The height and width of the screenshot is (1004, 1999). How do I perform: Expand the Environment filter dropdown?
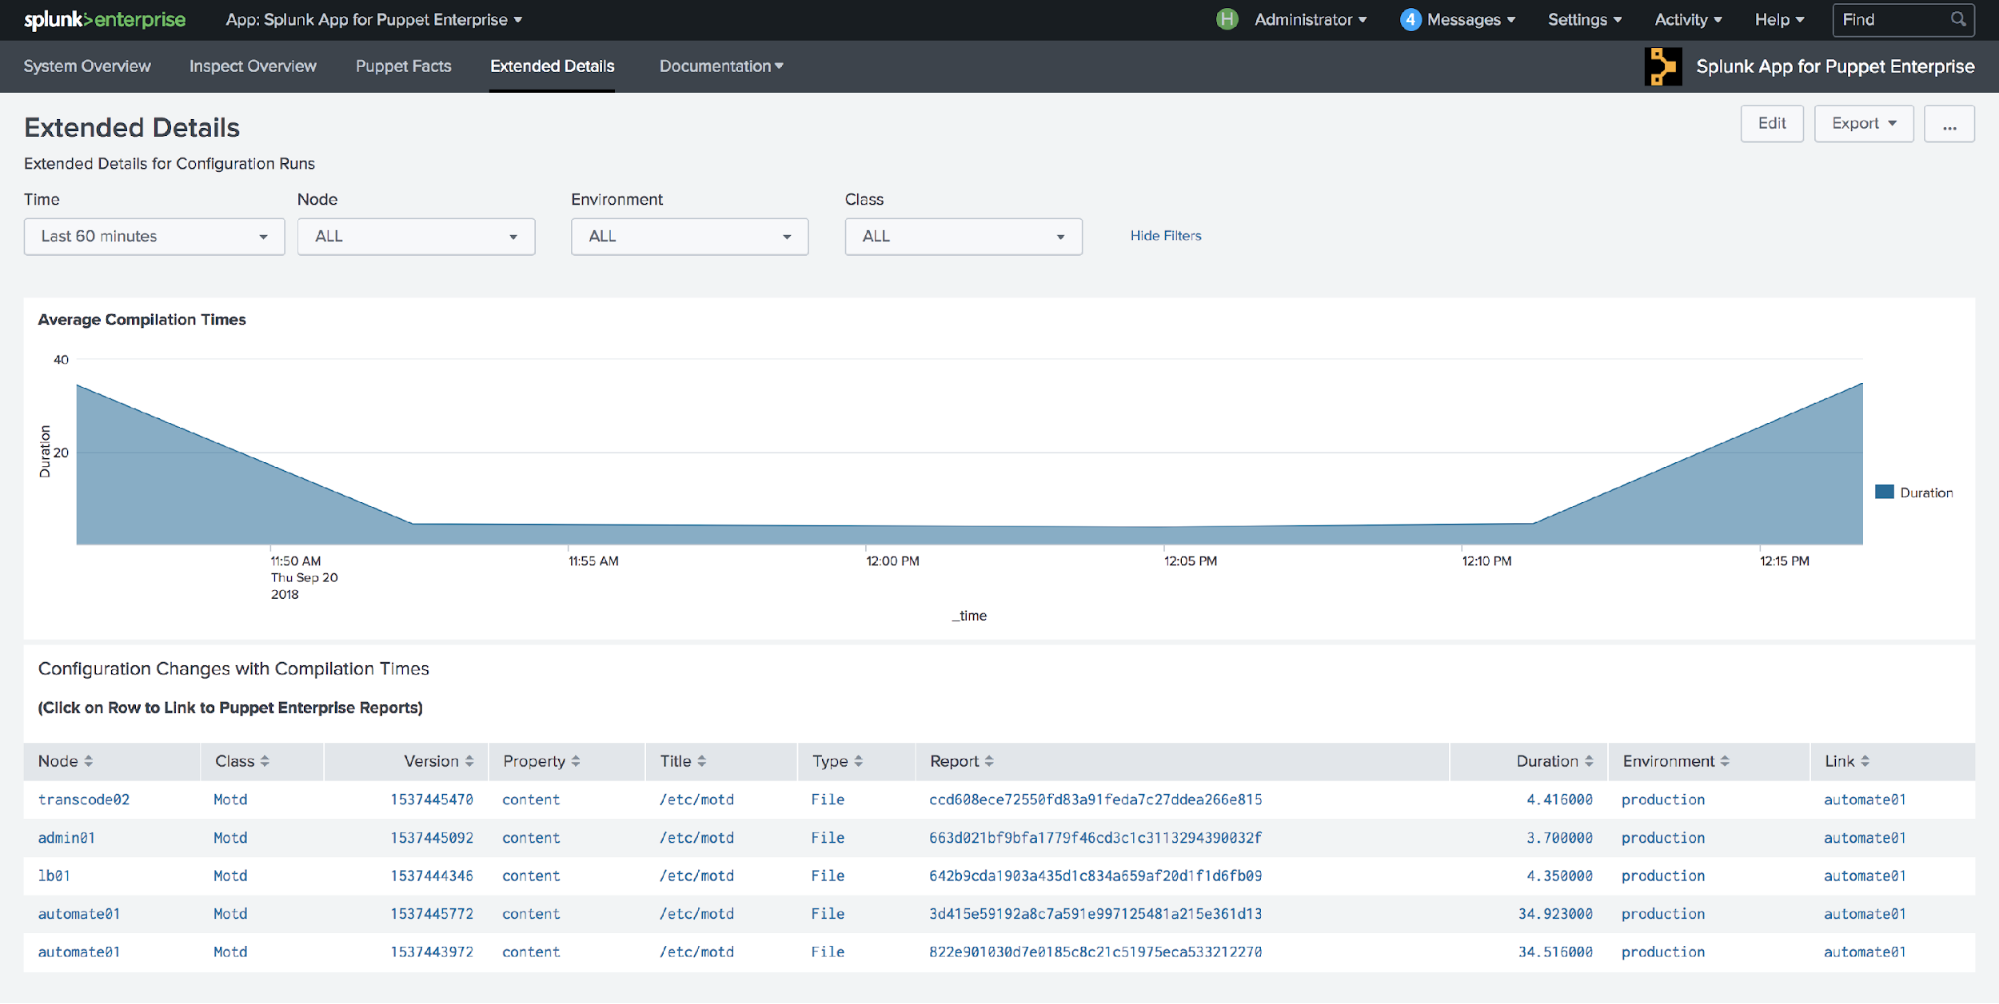pos(689,237)
